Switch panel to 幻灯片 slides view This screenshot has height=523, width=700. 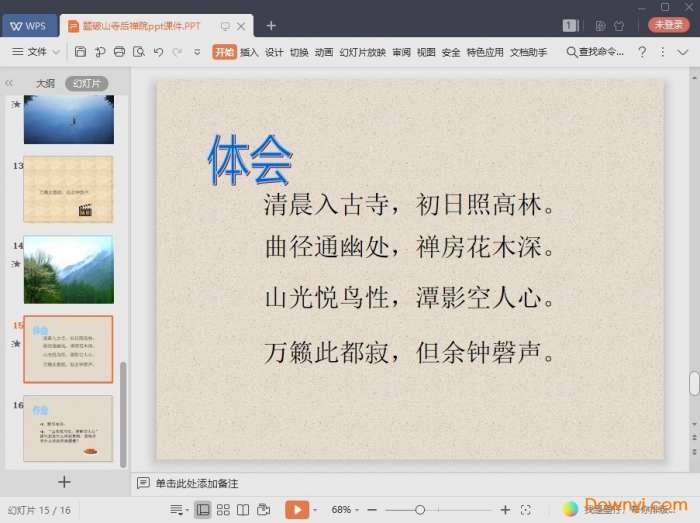[86, 84]
